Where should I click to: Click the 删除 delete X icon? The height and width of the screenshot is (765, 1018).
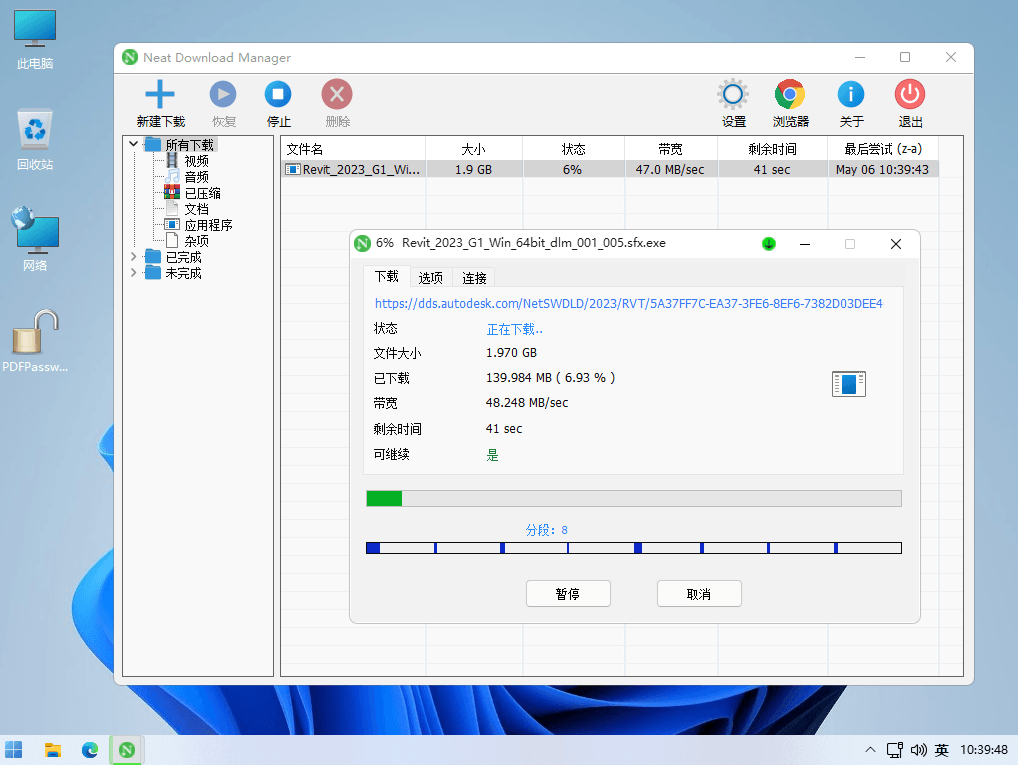(x=337, y=95)
